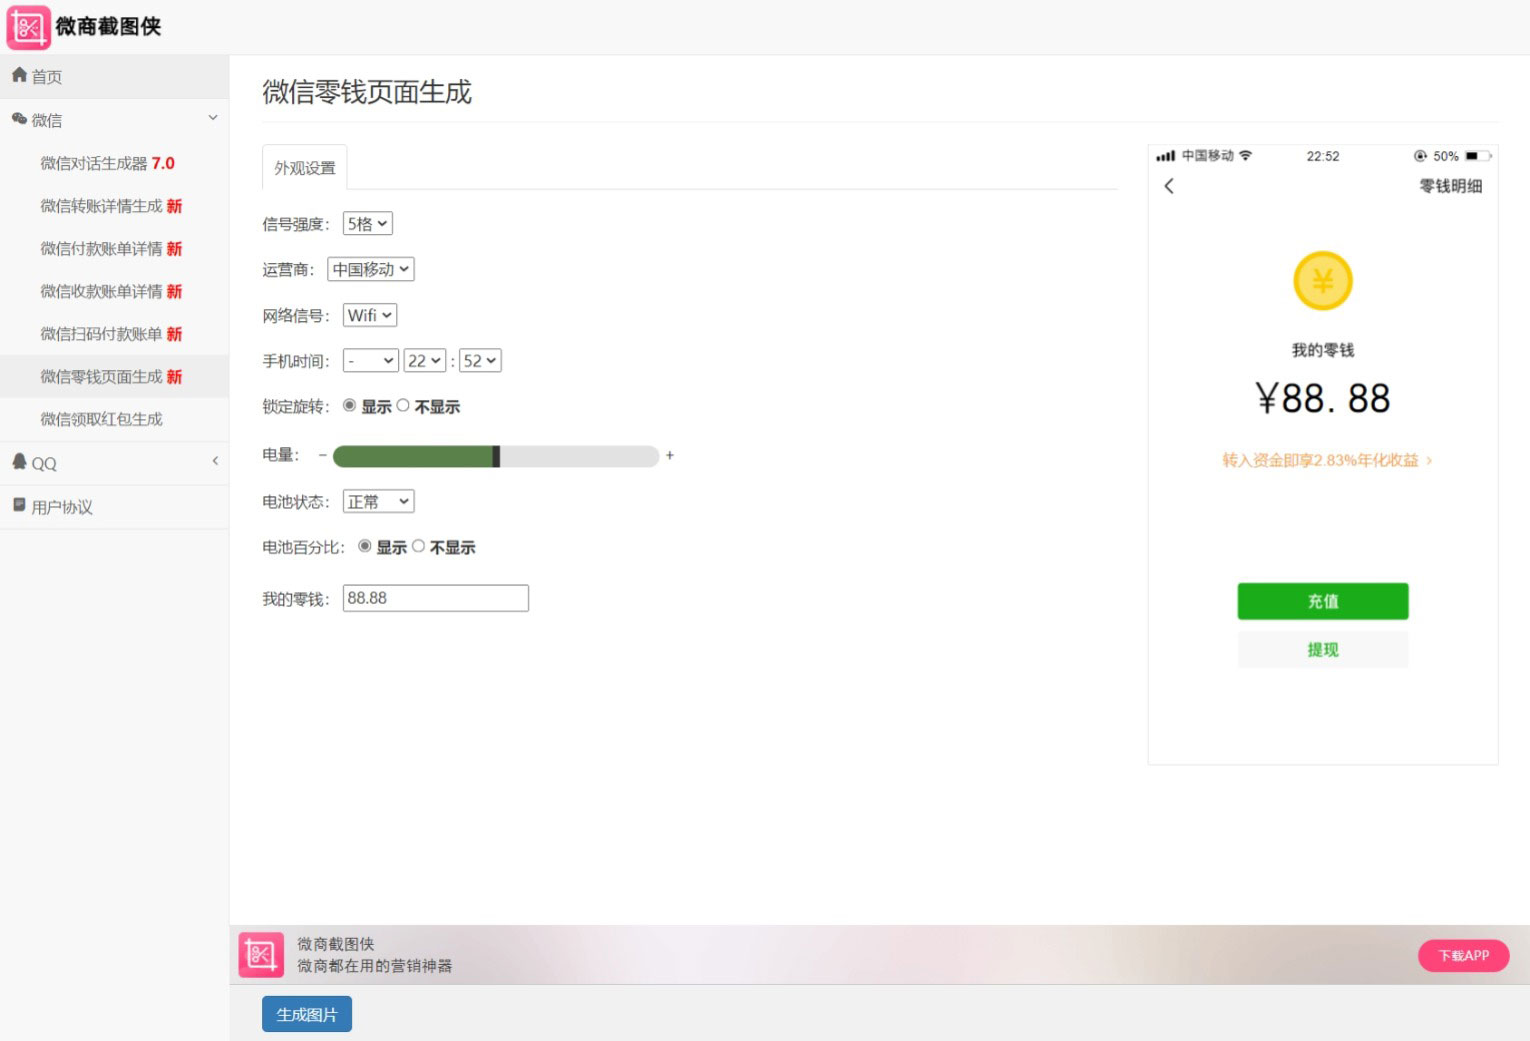This screenshot has height=1041, width=1530.
Task: Open 微信付款账单详情 menu item
Action: 114,249
